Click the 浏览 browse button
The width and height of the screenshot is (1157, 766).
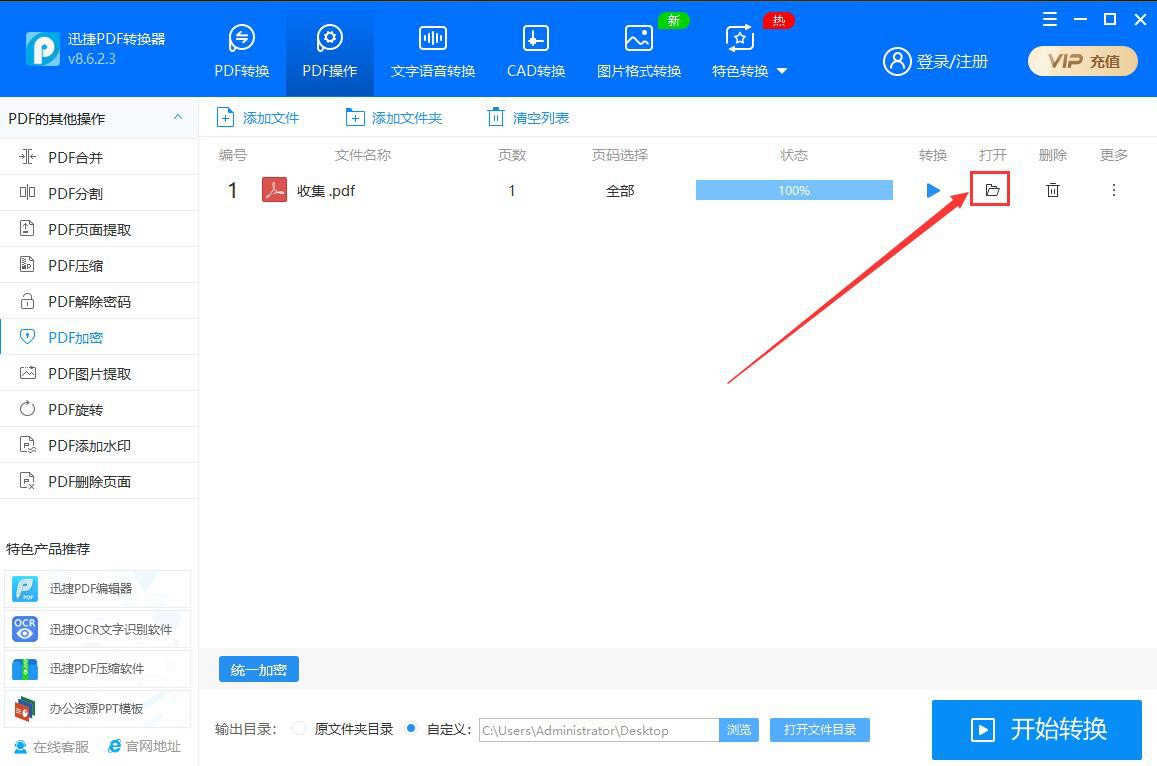pyautogui.click(x=739, y=730)
